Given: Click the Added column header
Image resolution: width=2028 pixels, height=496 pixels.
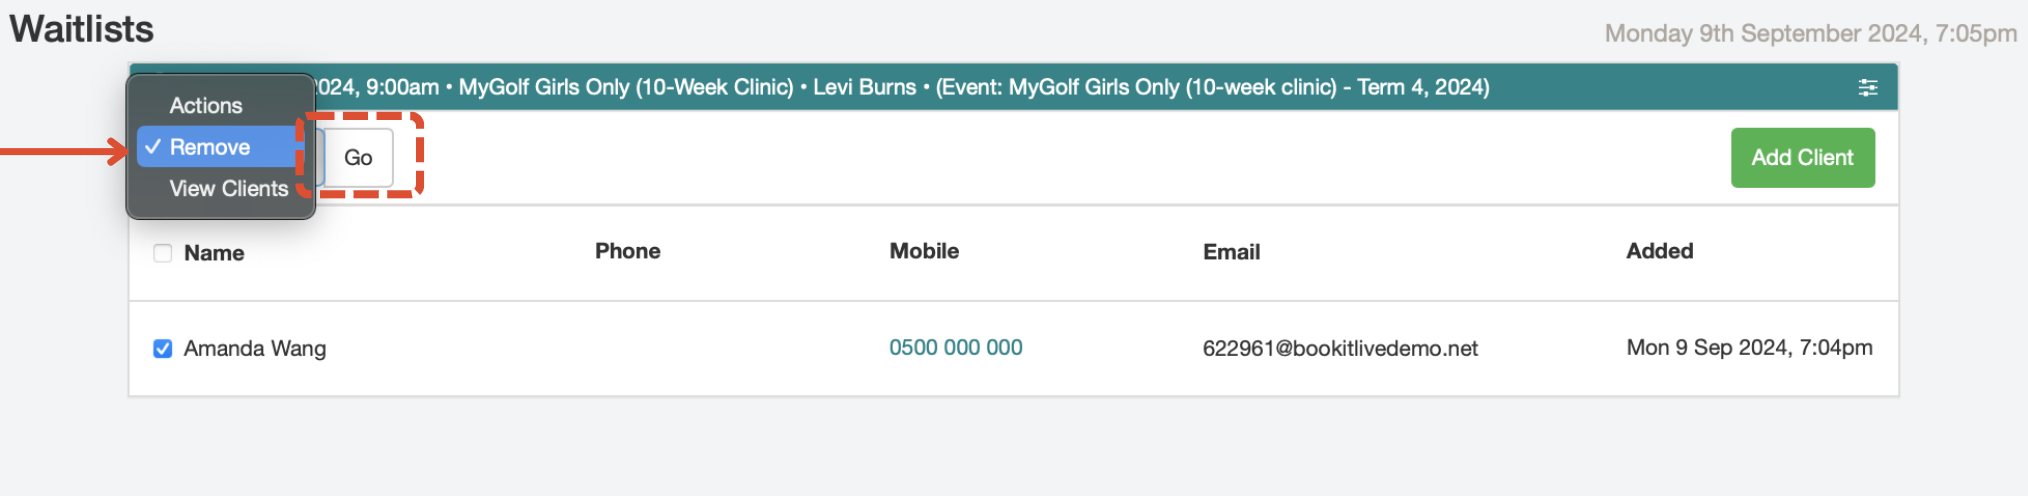Looking at the screenshot, I should pos(1659,251).
